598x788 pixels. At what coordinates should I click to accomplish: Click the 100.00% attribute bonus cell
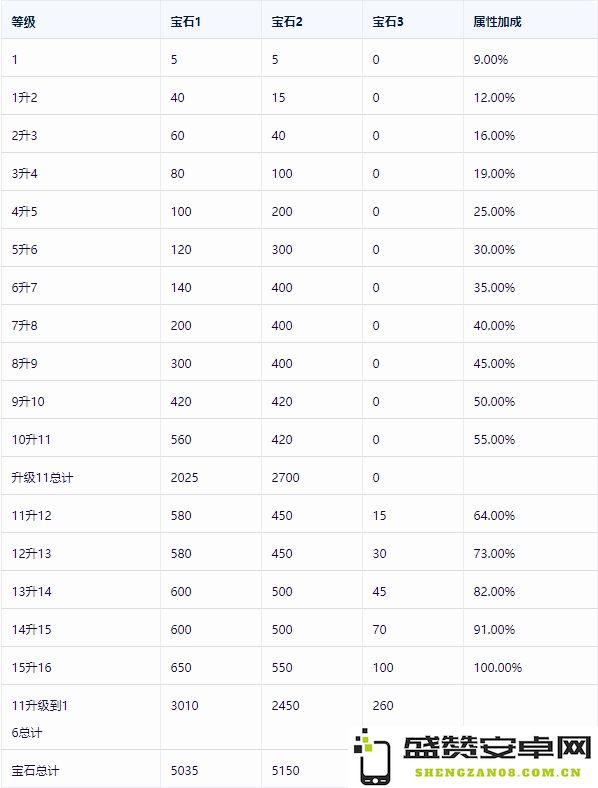[497, 667]
